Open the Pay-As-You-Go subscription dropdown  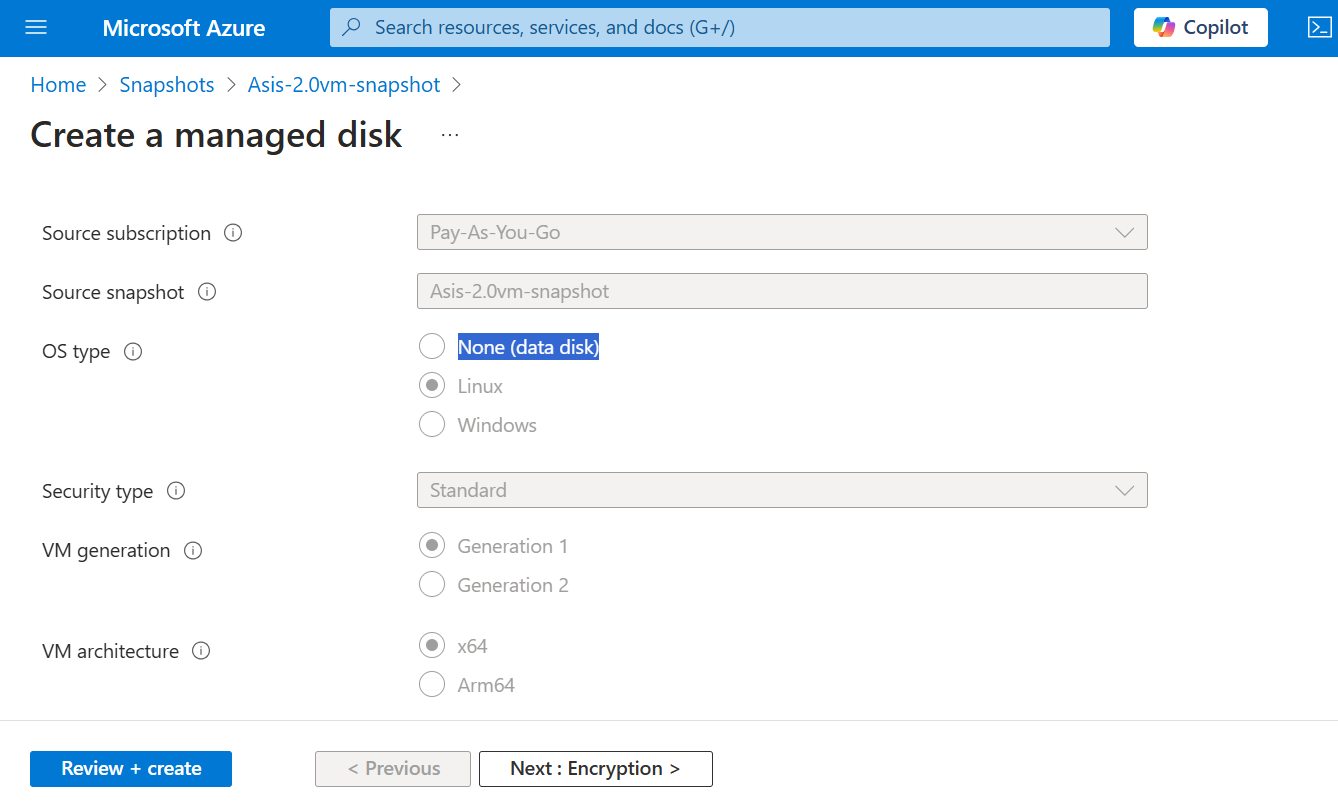point(1128,232)
